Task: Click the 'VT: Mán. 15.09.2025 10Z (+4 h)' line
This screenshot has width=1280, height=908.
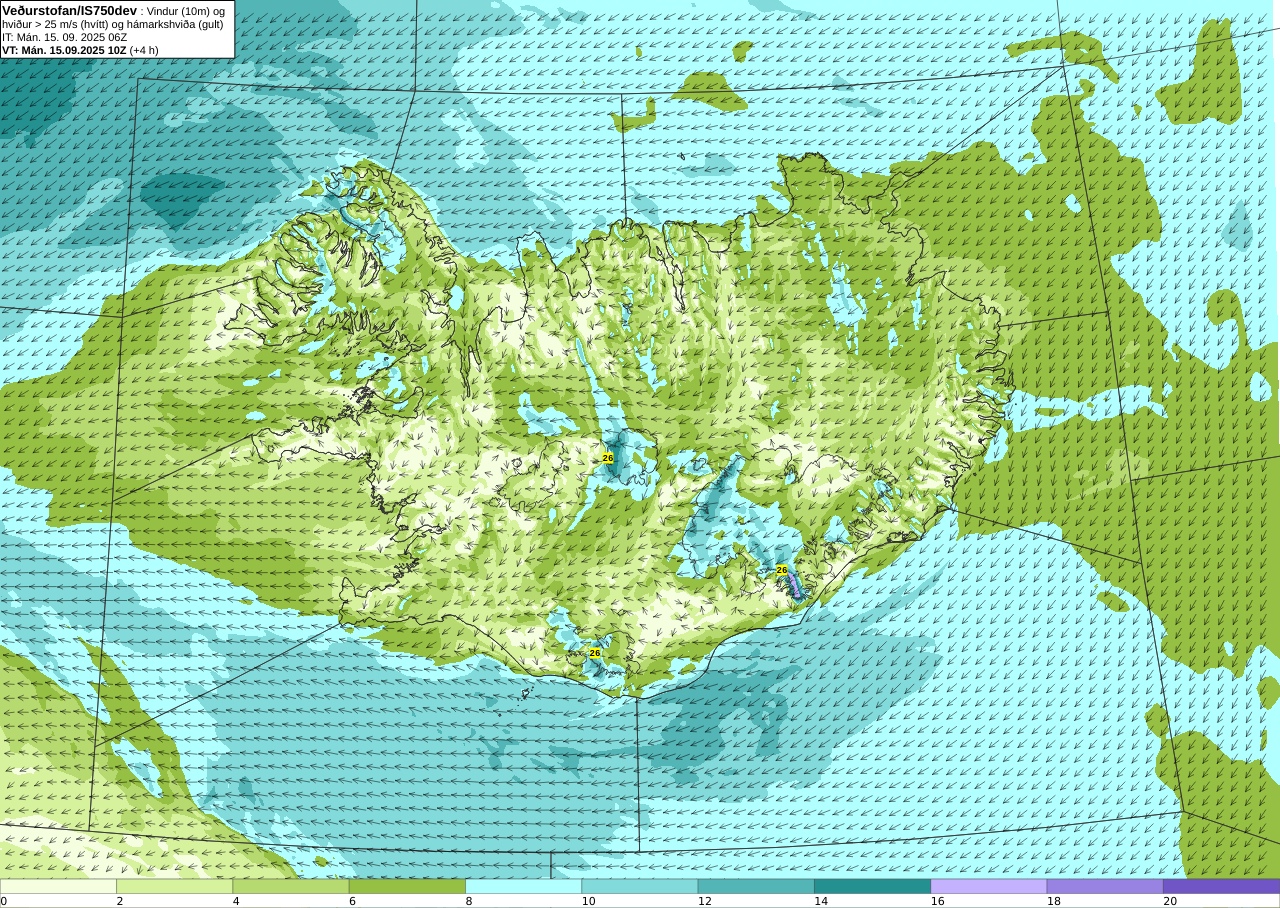Action: click(80, 50)
